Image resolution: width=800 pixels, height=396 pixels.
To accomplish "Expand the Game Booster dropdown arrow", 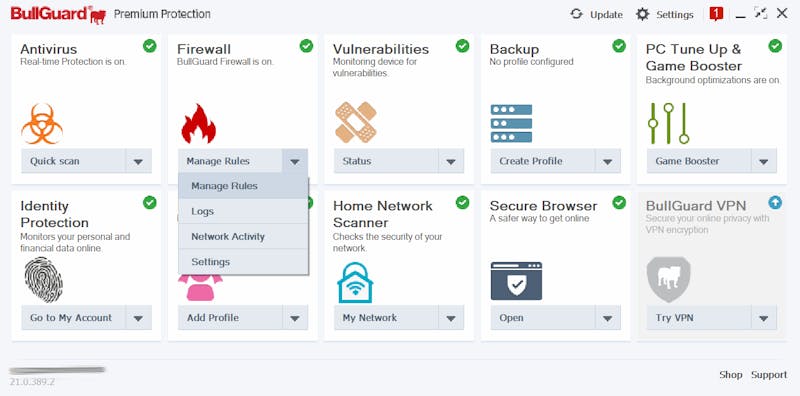I will [x=764, y=161].
